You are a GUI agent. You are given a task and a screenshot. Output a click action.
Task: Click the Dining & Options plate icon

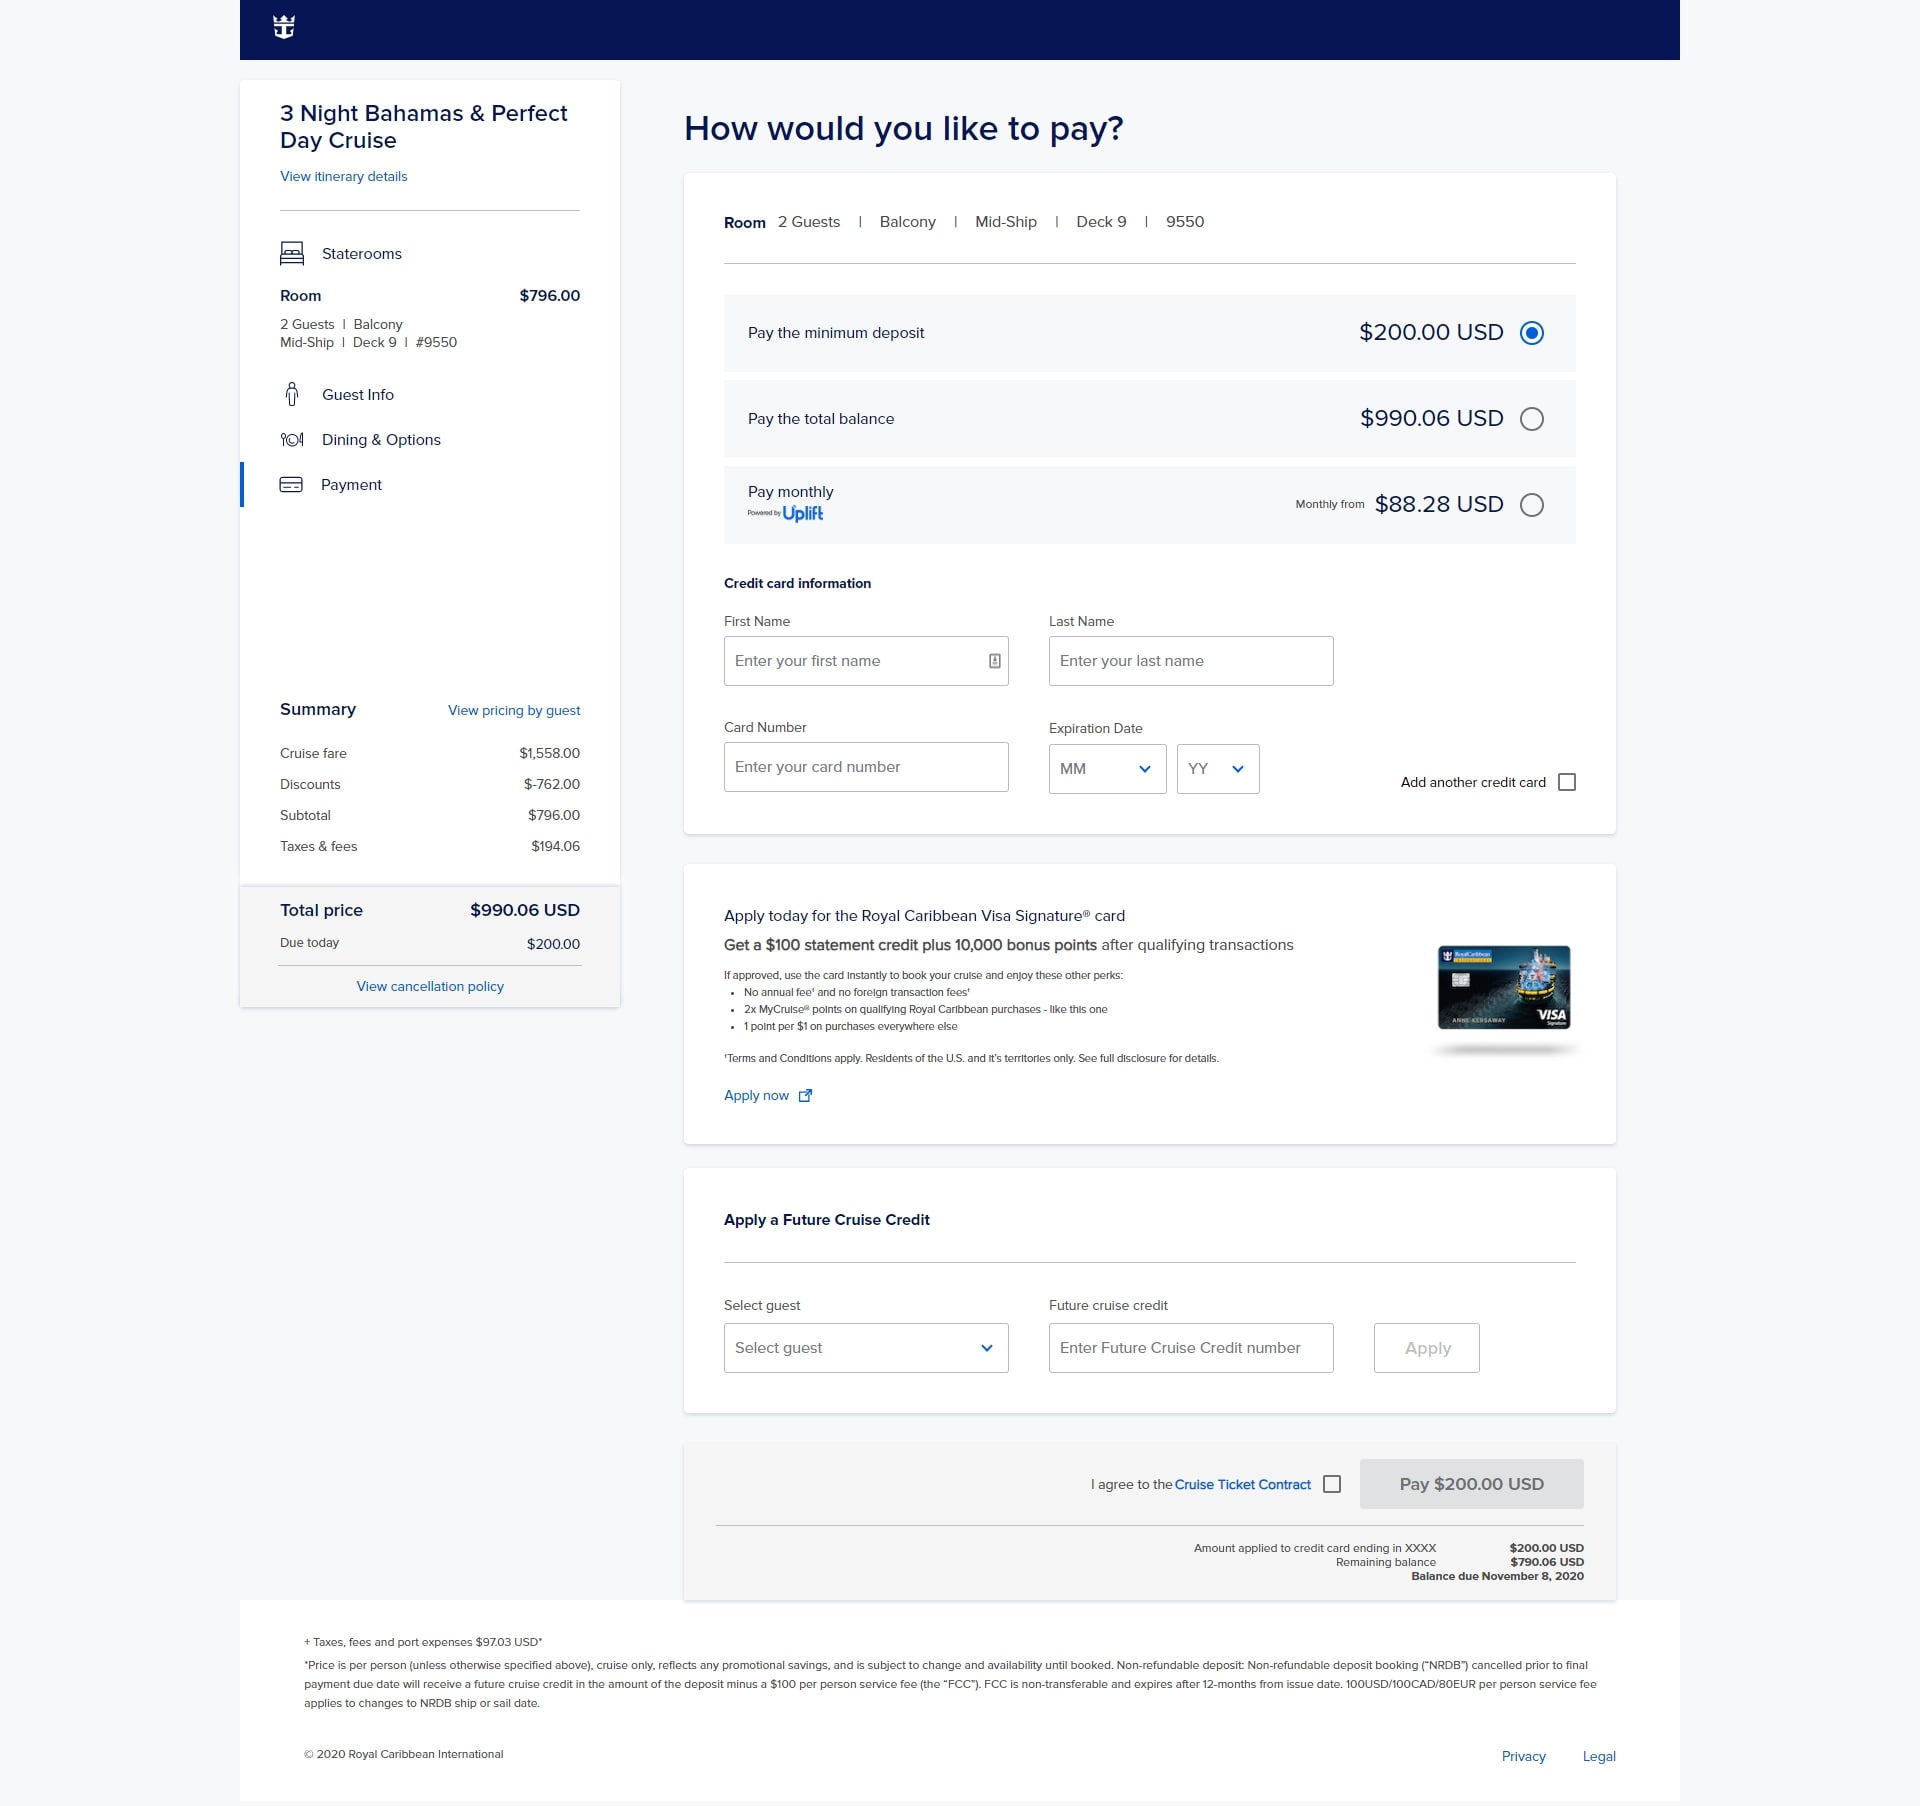click(x=292, y=439)
